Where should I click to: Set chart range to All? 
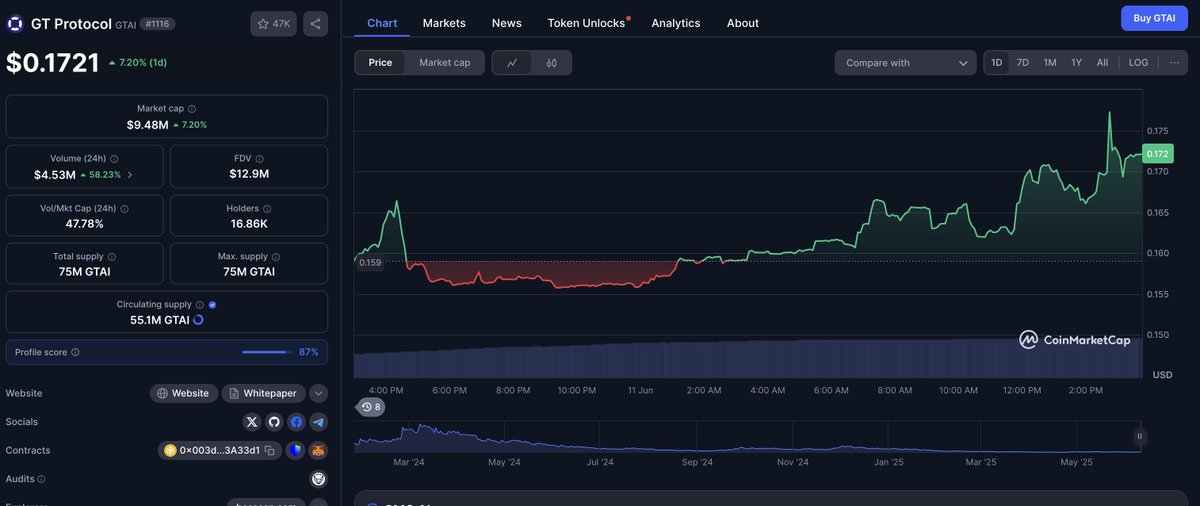(1102, 63)
